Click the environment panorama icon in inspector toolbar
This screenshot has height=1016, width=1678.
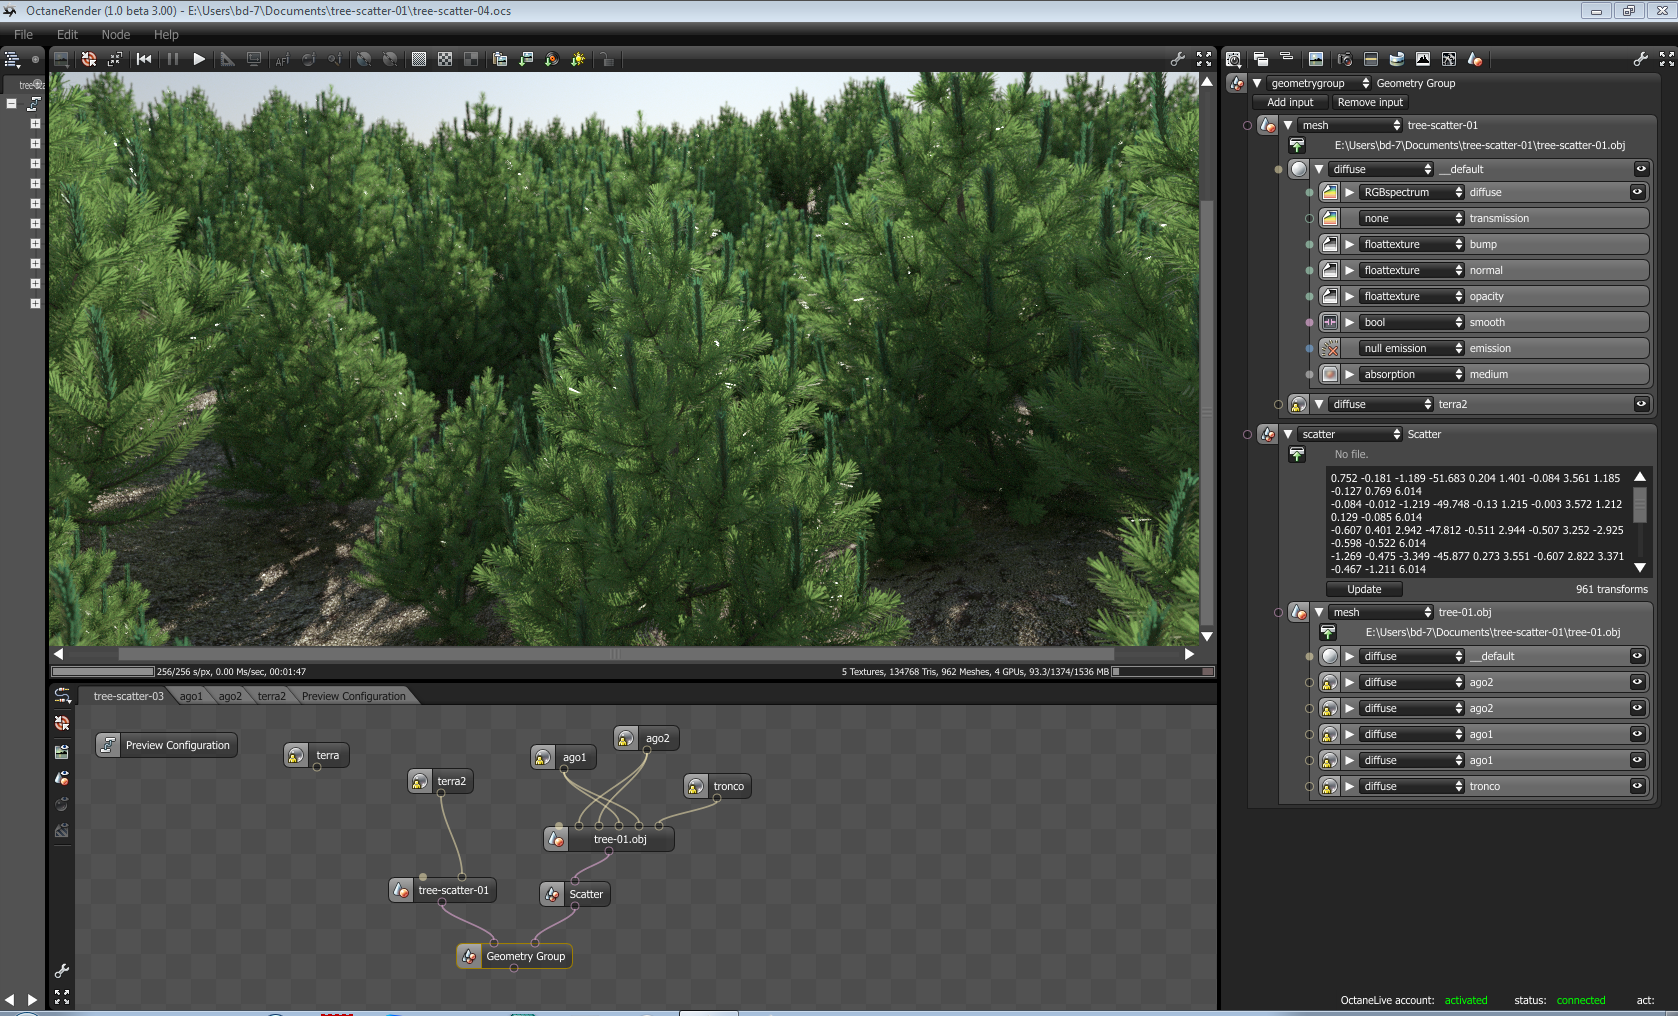click(x=1397, y=59)
